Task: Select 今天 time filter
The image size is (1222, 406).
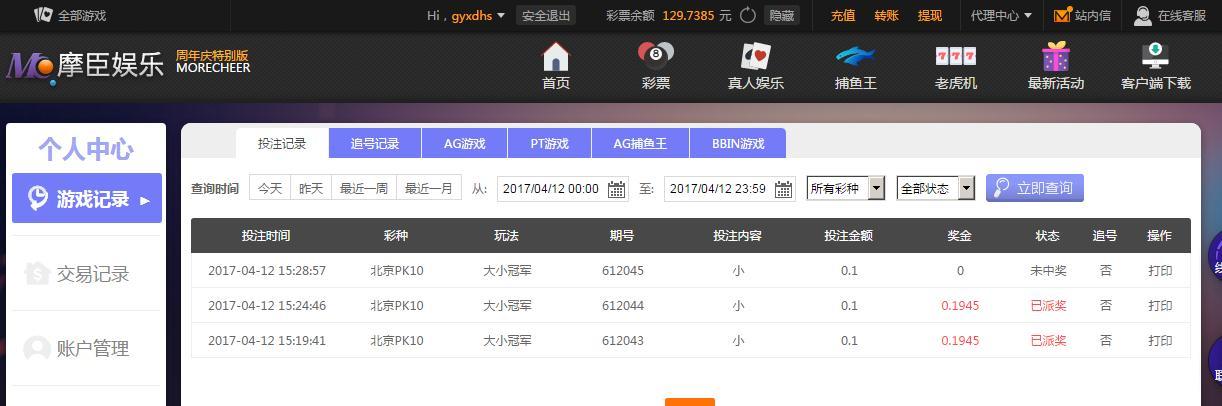Action: pyautogui.click(x=270, y=188)
